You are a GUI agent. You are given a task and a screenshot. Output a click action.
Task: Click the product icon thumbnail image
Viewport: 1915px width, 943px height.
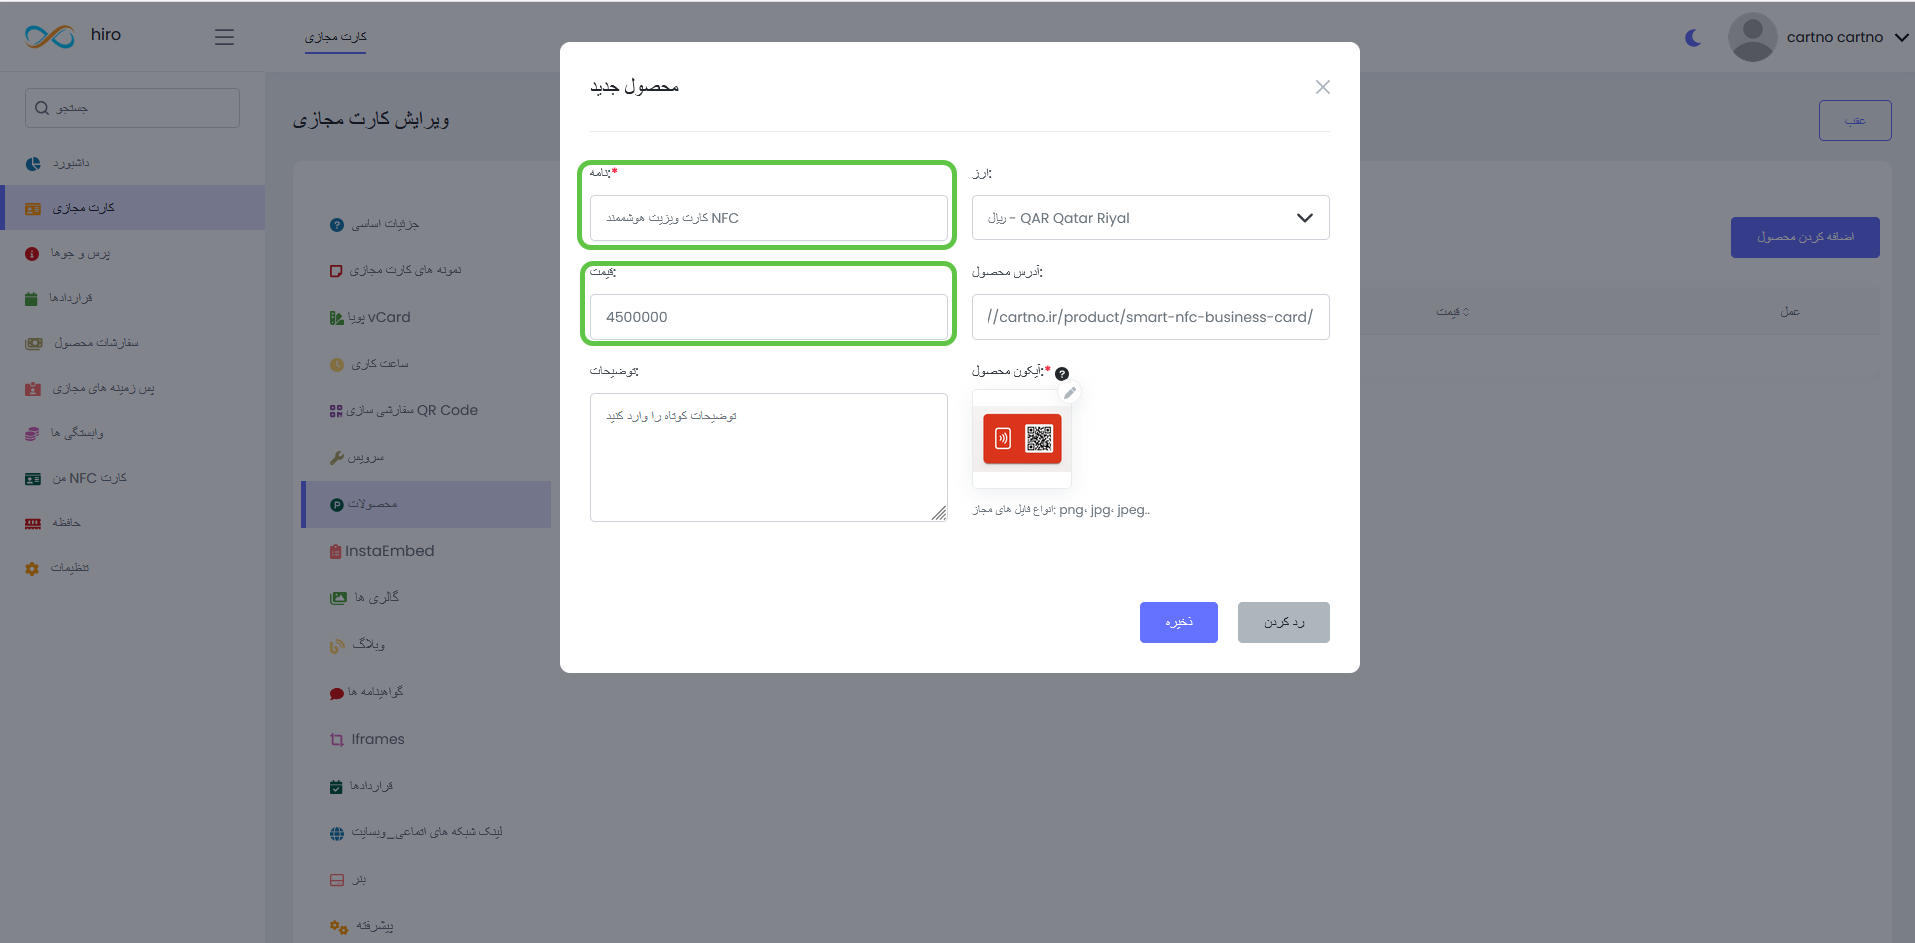point(1021,439)
